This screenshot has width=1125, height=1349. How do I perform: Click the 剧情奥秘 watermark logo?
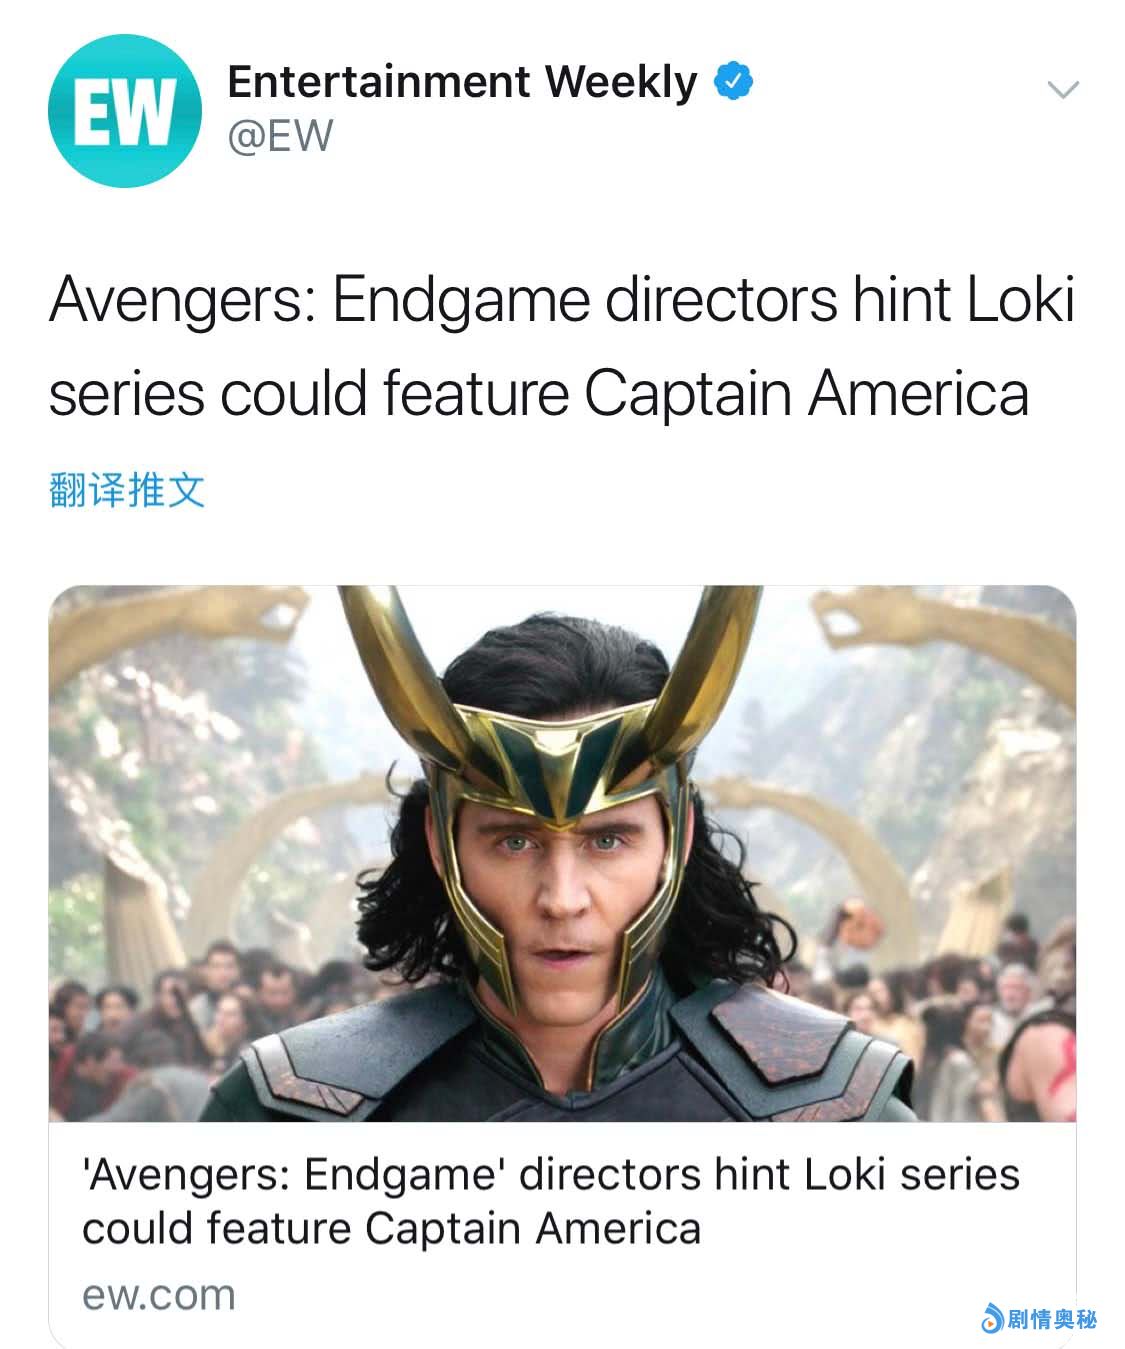point(1039,1319)
